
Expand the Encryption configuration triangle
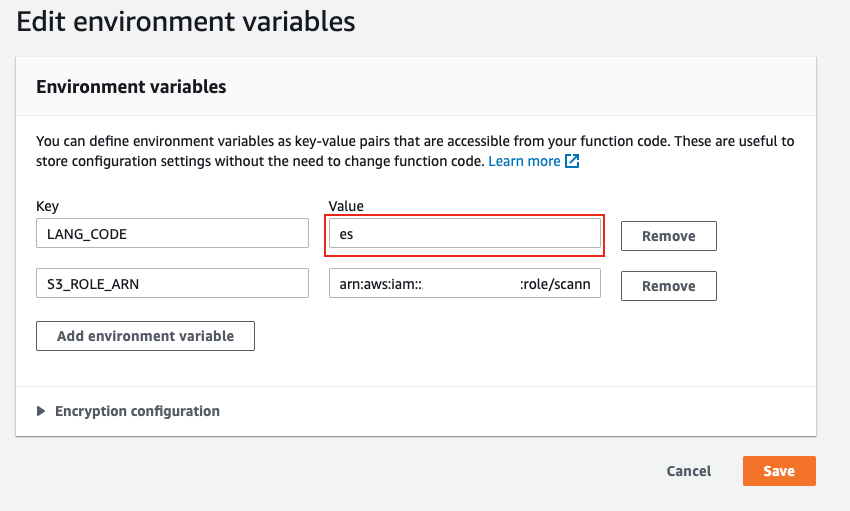tap(41, 411)
